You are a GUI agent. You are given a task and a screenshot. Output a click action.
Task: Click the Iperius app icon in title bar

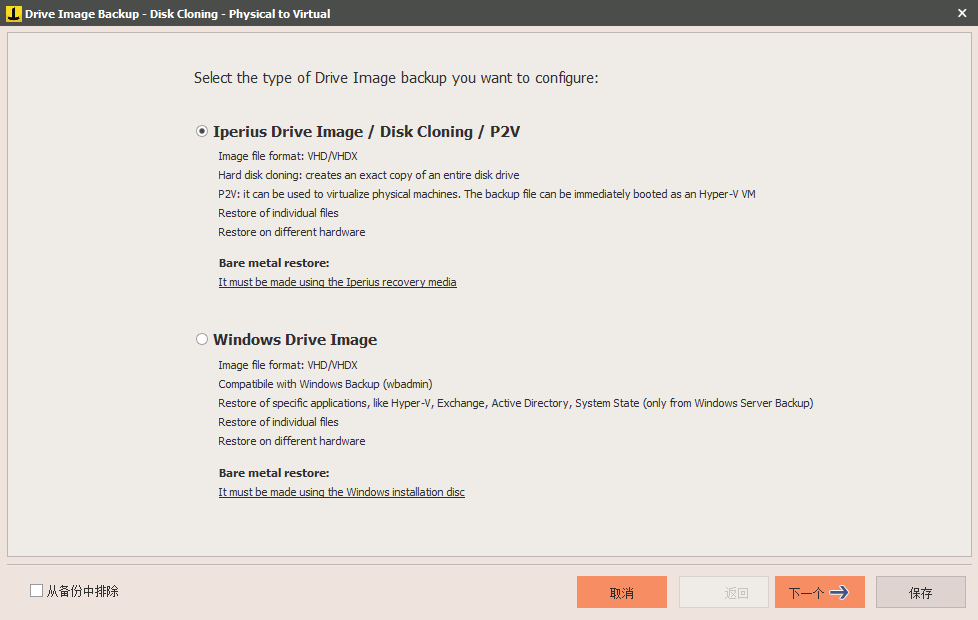pos(13,14)
